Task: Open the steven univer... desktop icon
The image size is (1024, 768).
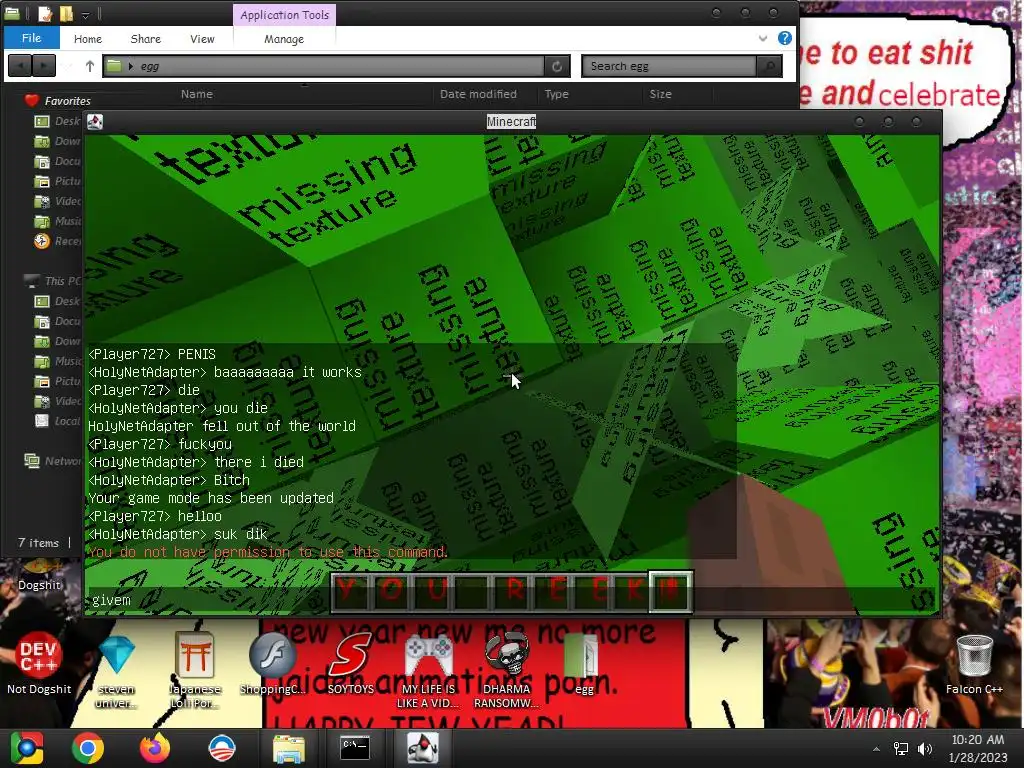Action: click(x=117, y=671)
